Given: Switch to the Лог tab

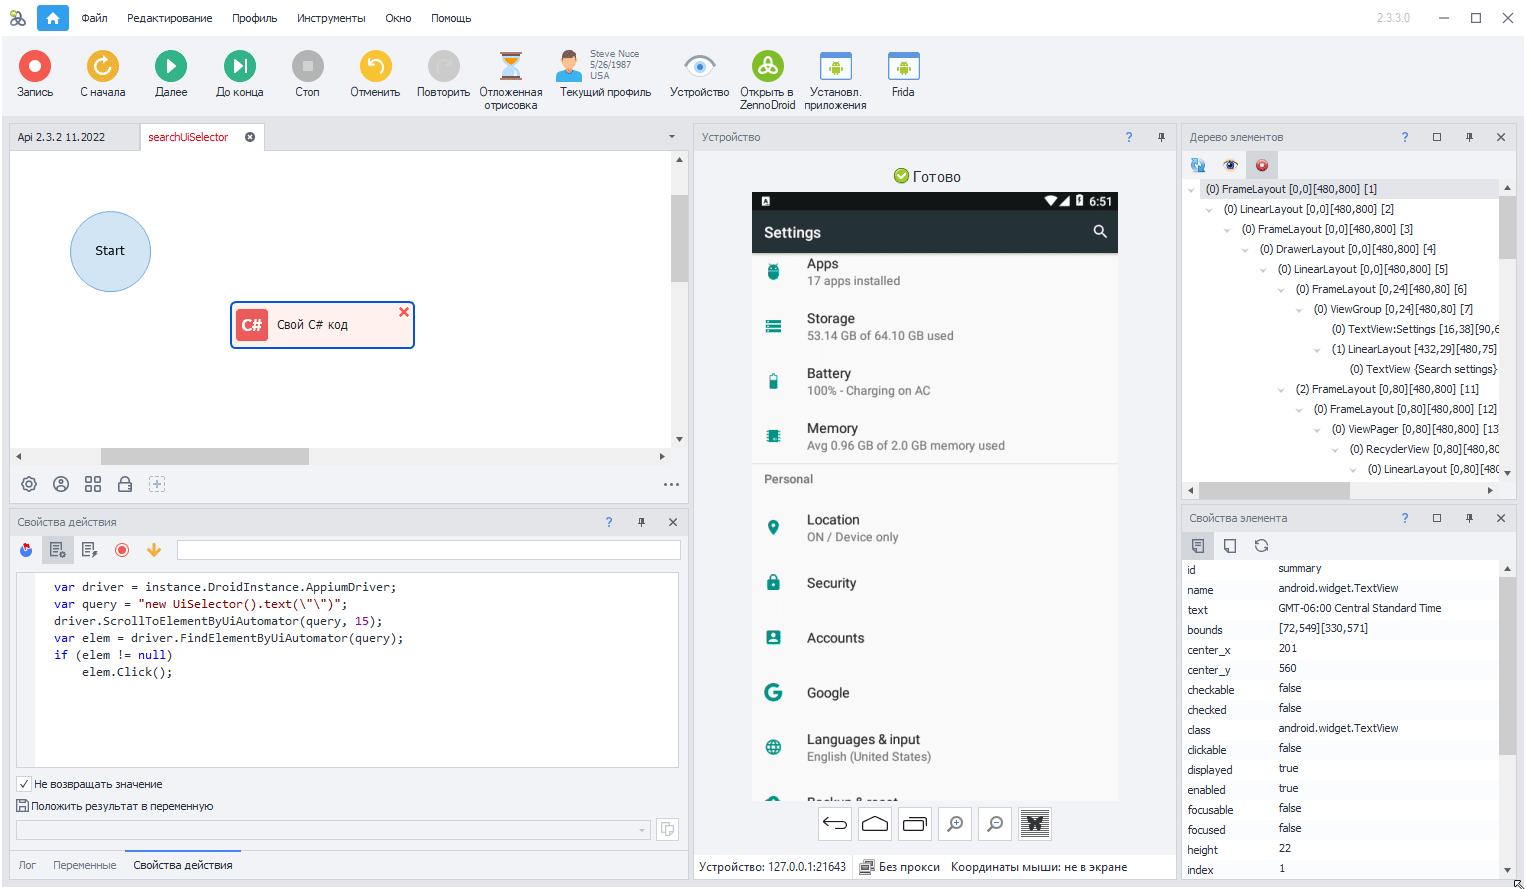Looking at the screenshot, I should pyautogui.click(x=27, y=865).
